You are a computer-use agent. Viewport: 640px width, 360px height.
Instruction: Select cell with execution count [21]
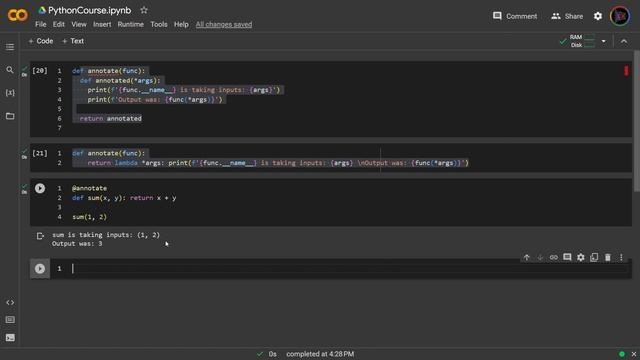[x=40, y=153]
